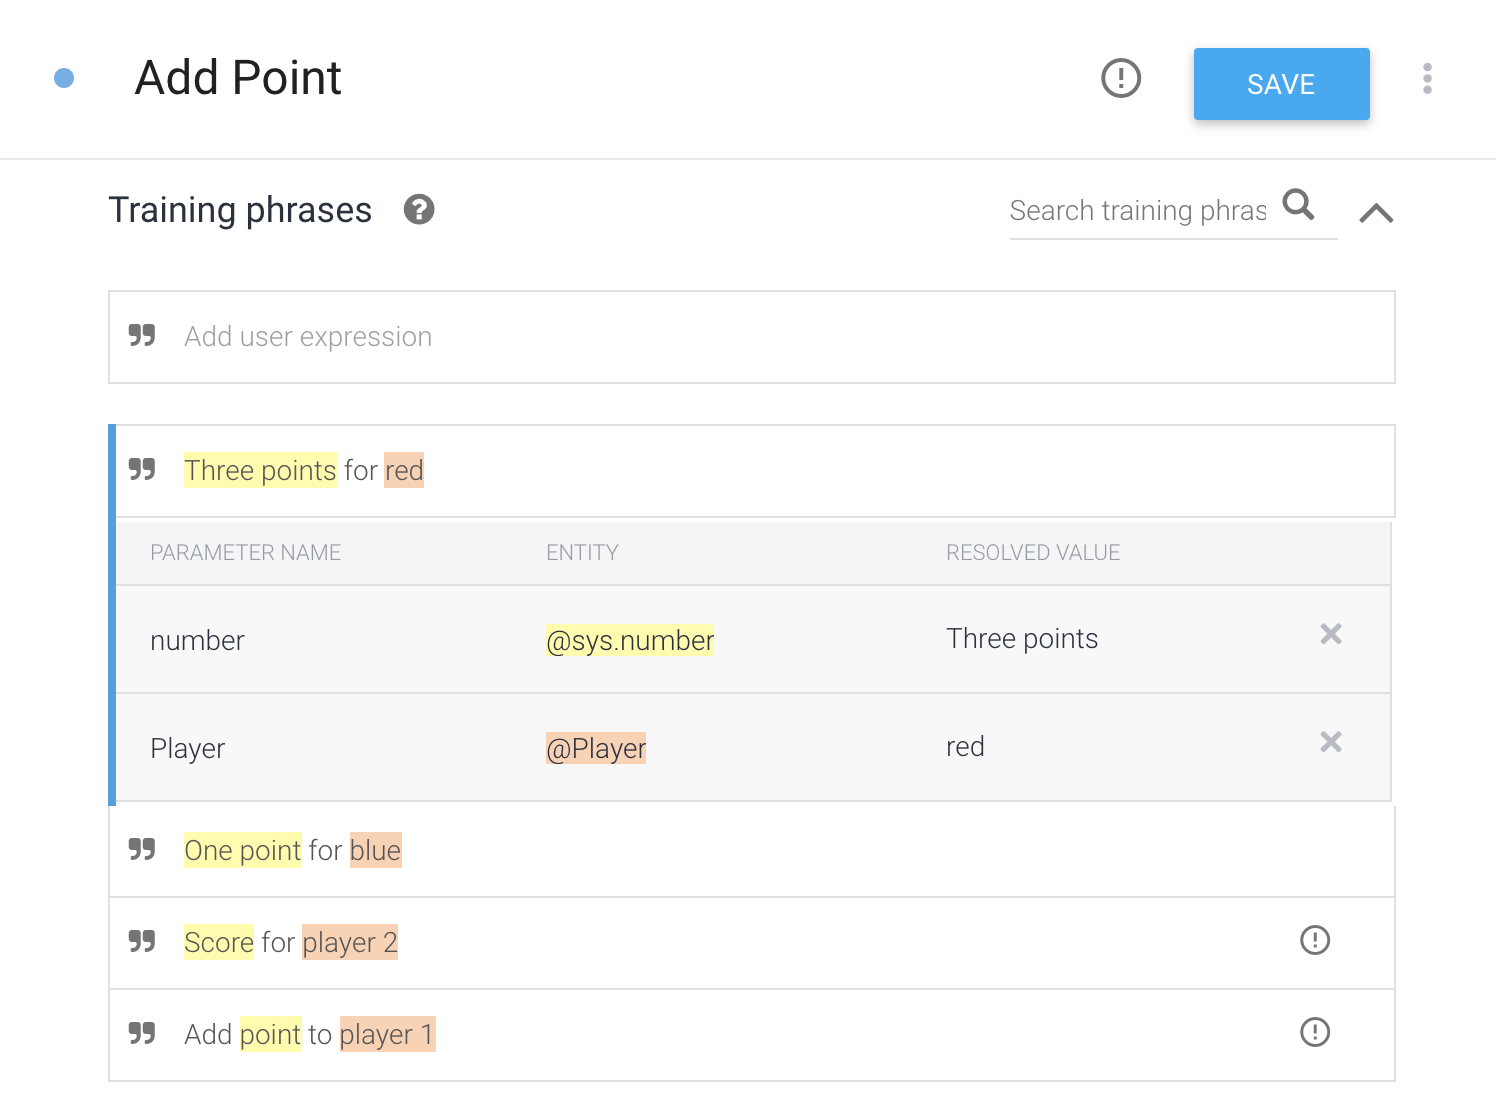Click warning icon on 'Add point to player 1'
Screen dimensions: 1496x1102
point(1314,1032)
